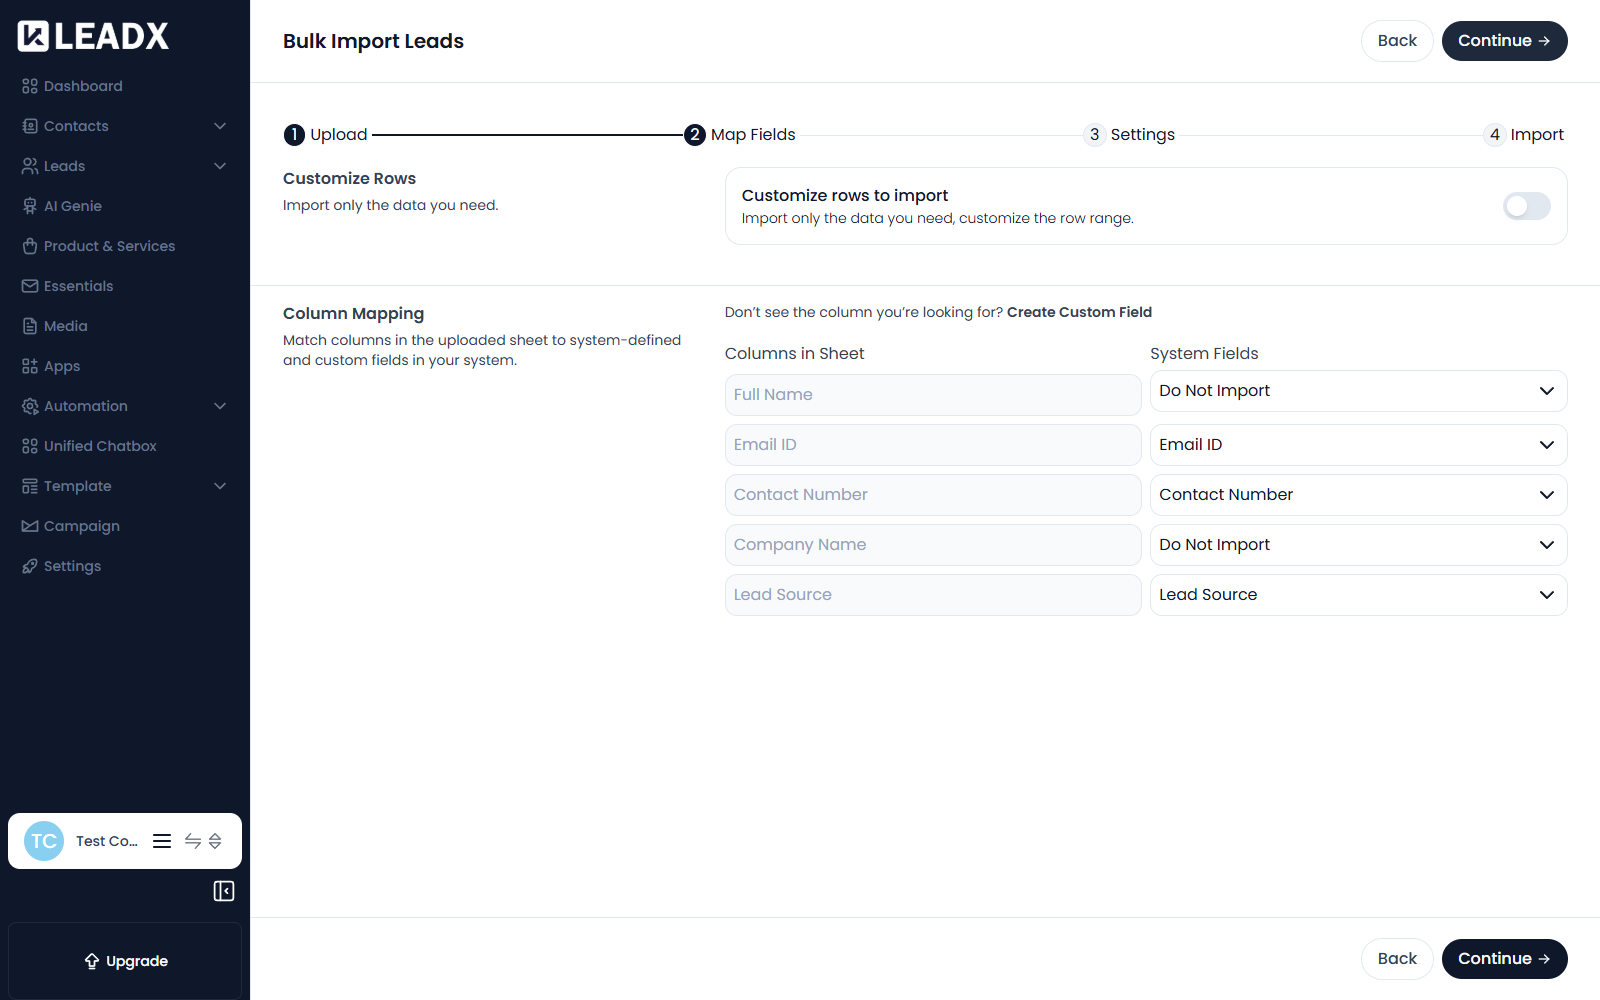Collapse the sidebar with the panel icon
This screenshot has height=1000, width=1600.
pyautogui.click(x=224, y=891)
